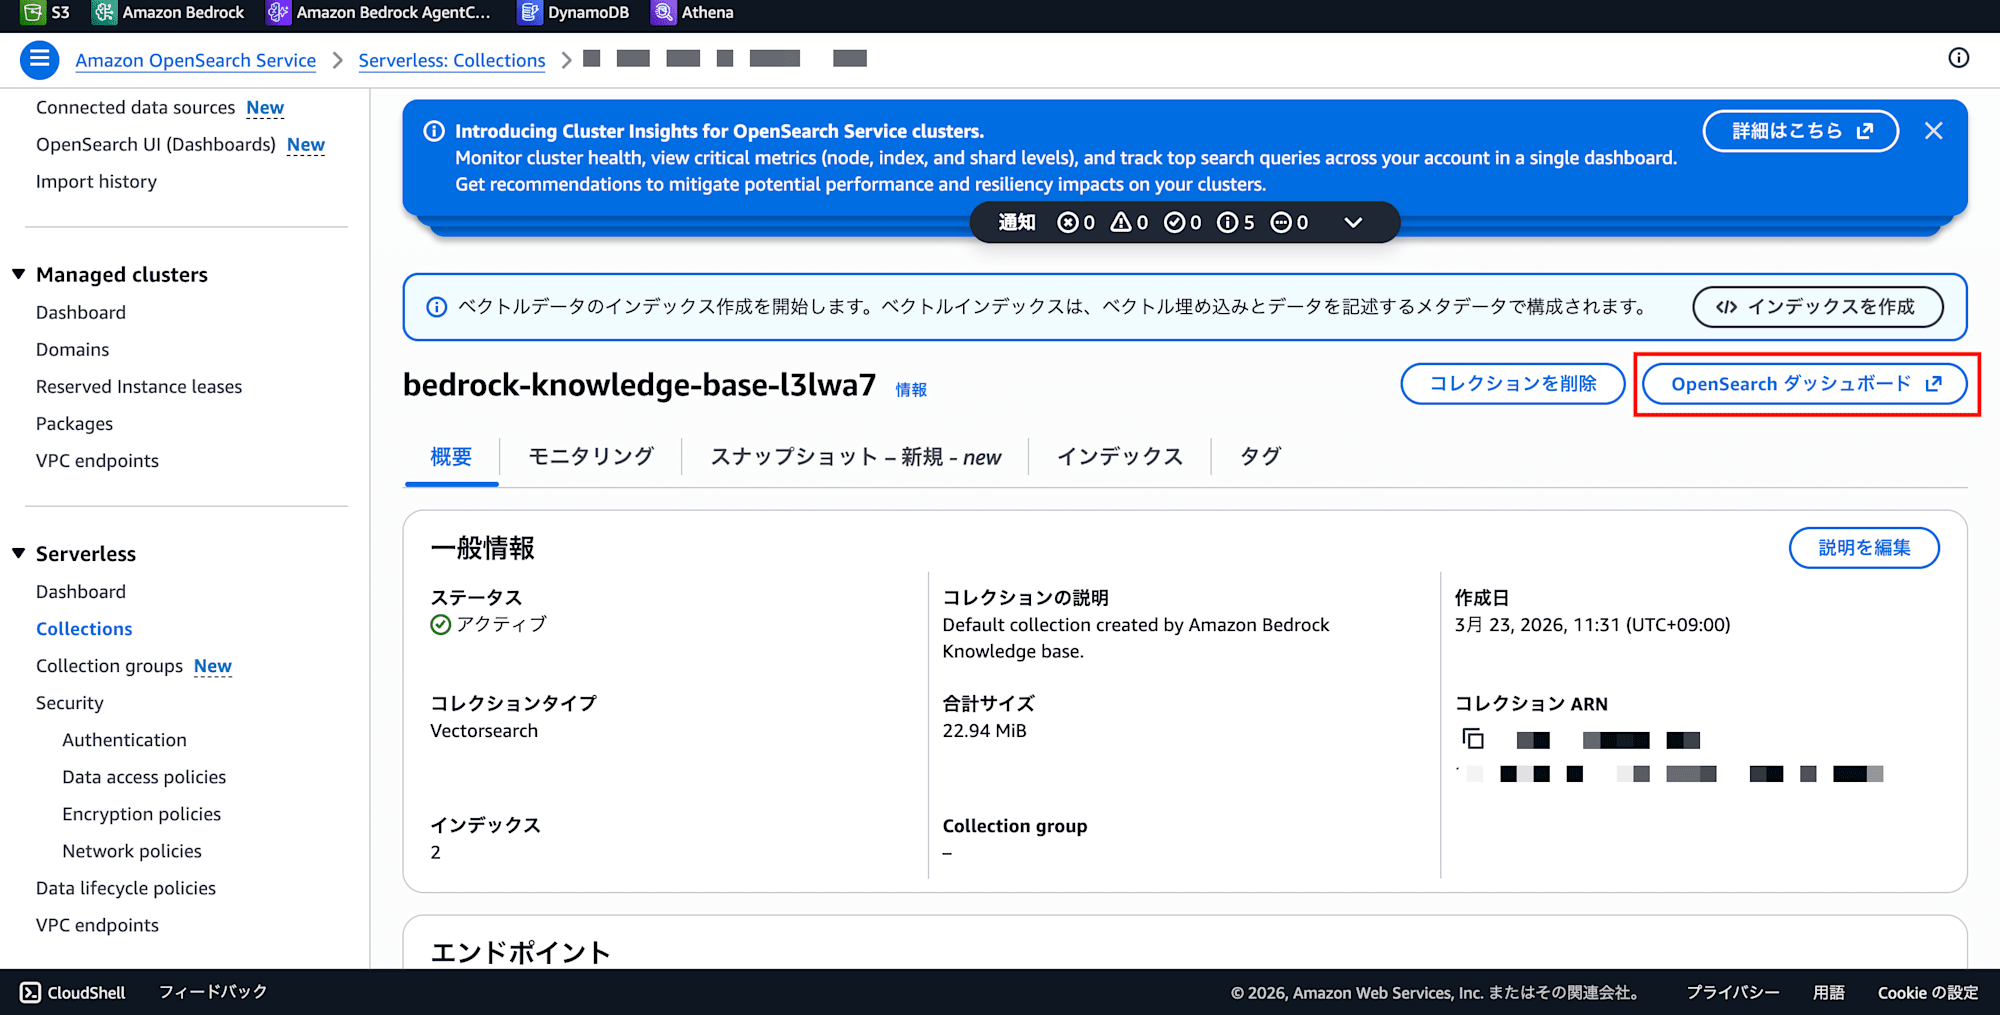Viewport: 2000px width, 1015px height.
Task: Open the スナップショット – 新規 tab
Action: point(856,457)
